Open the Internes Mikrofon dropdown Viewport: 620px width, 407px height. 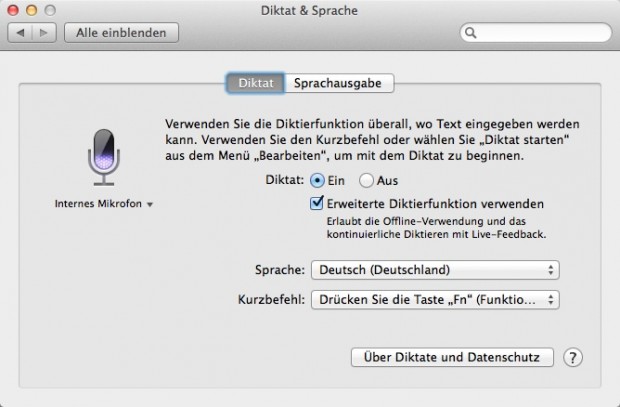[x=104, y=204]
